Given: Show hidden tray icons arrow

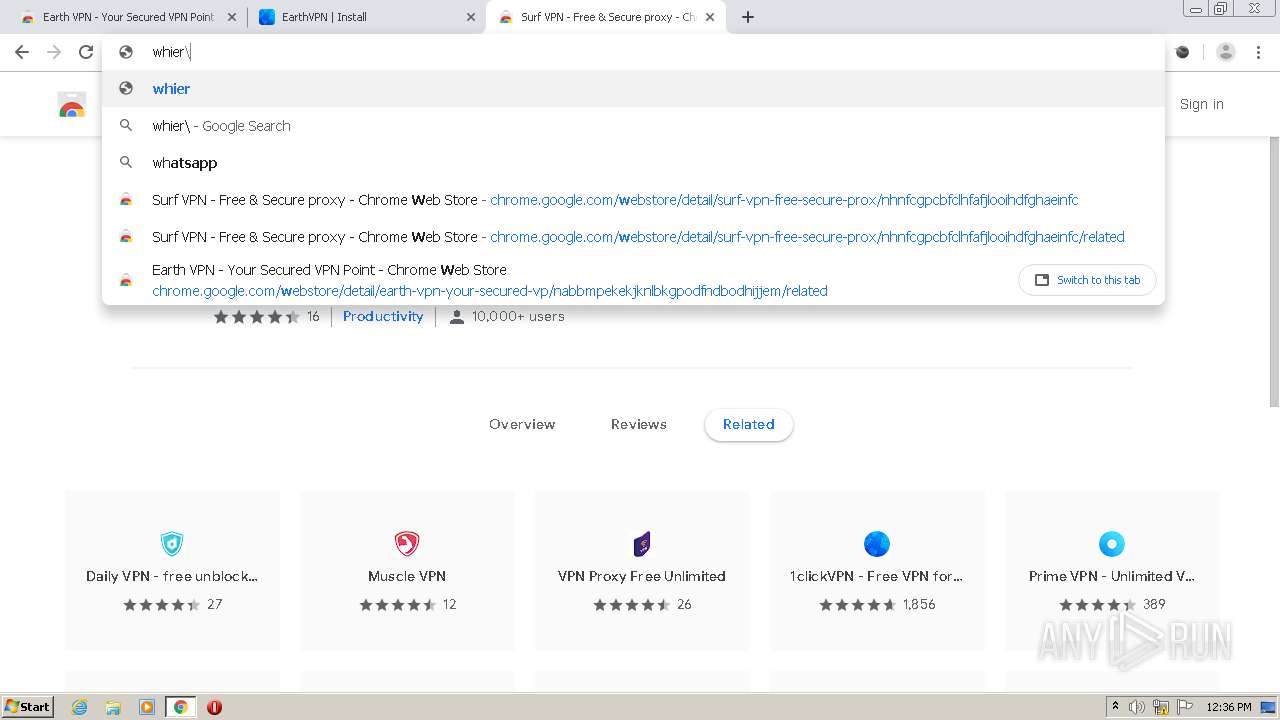Looking at the screenshot, I should pos(1115,707).
